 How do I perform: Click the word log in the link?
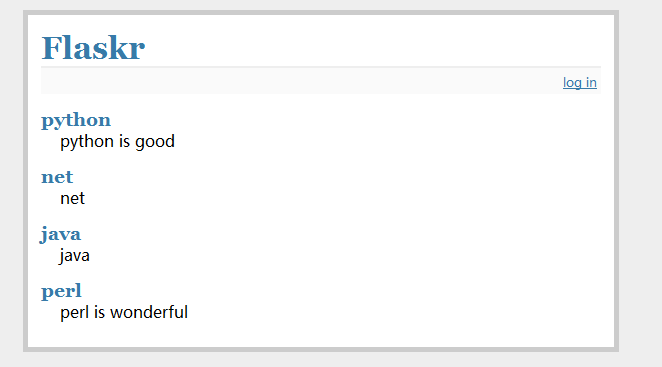coord(572,83)
